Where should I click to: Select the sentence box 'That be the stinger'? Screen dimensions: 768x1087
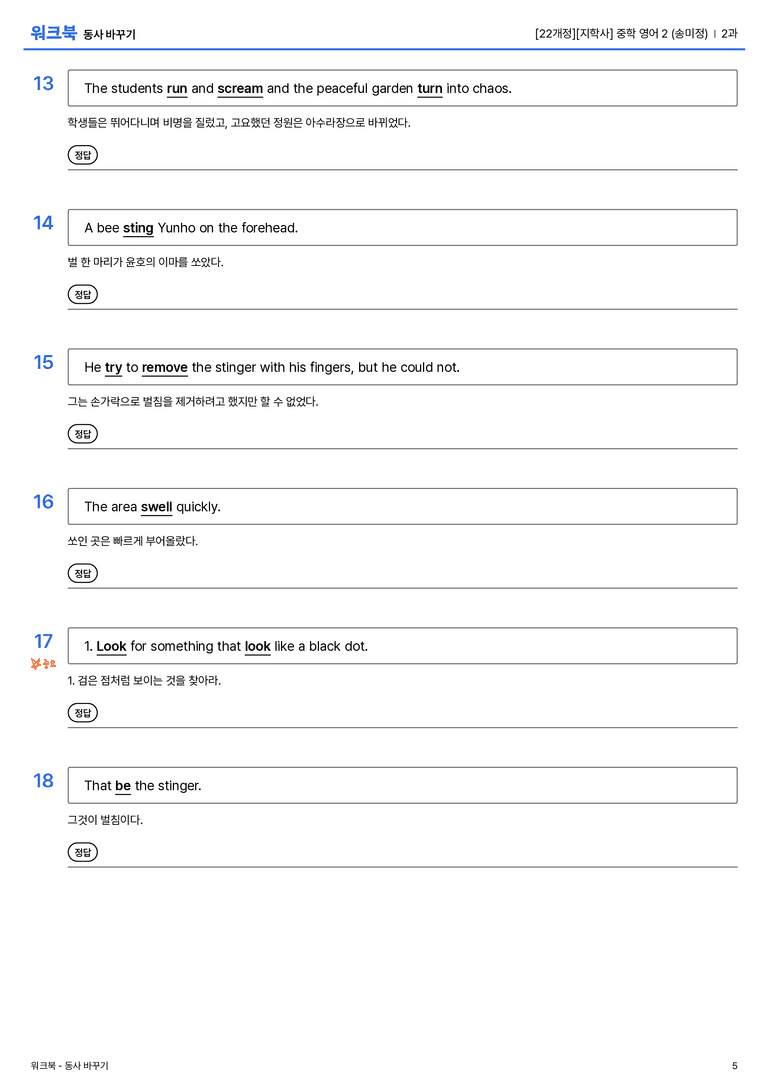402,785
